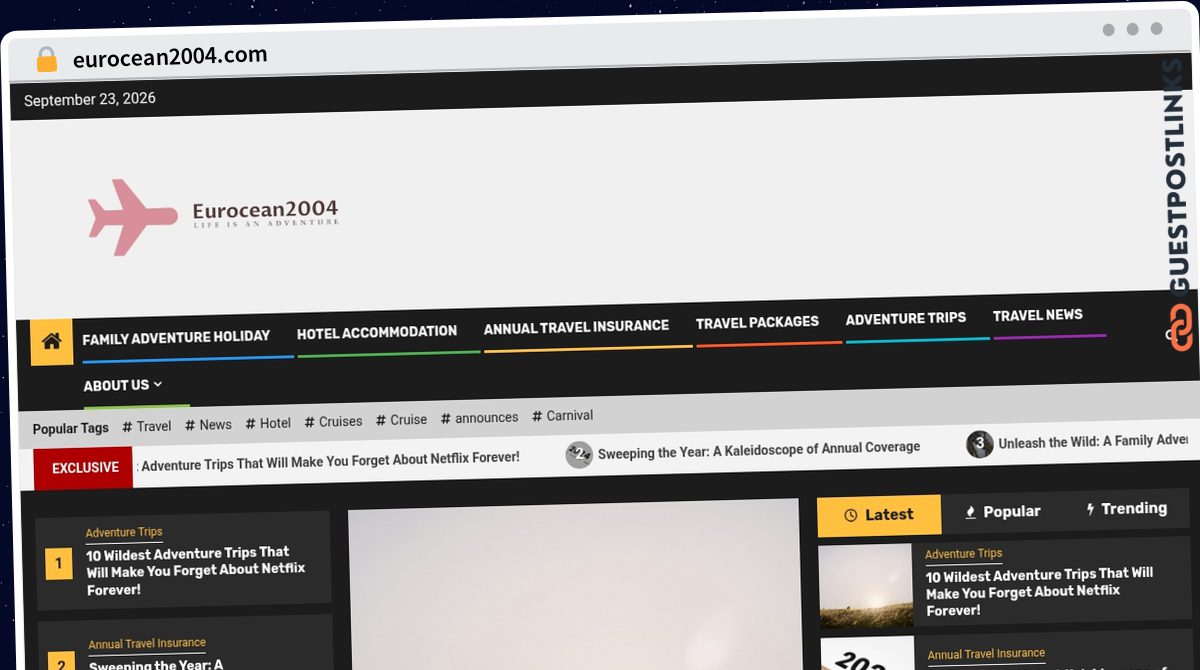Open Annual Travel Insurance category in numbered list

click(x=147, y=644)
